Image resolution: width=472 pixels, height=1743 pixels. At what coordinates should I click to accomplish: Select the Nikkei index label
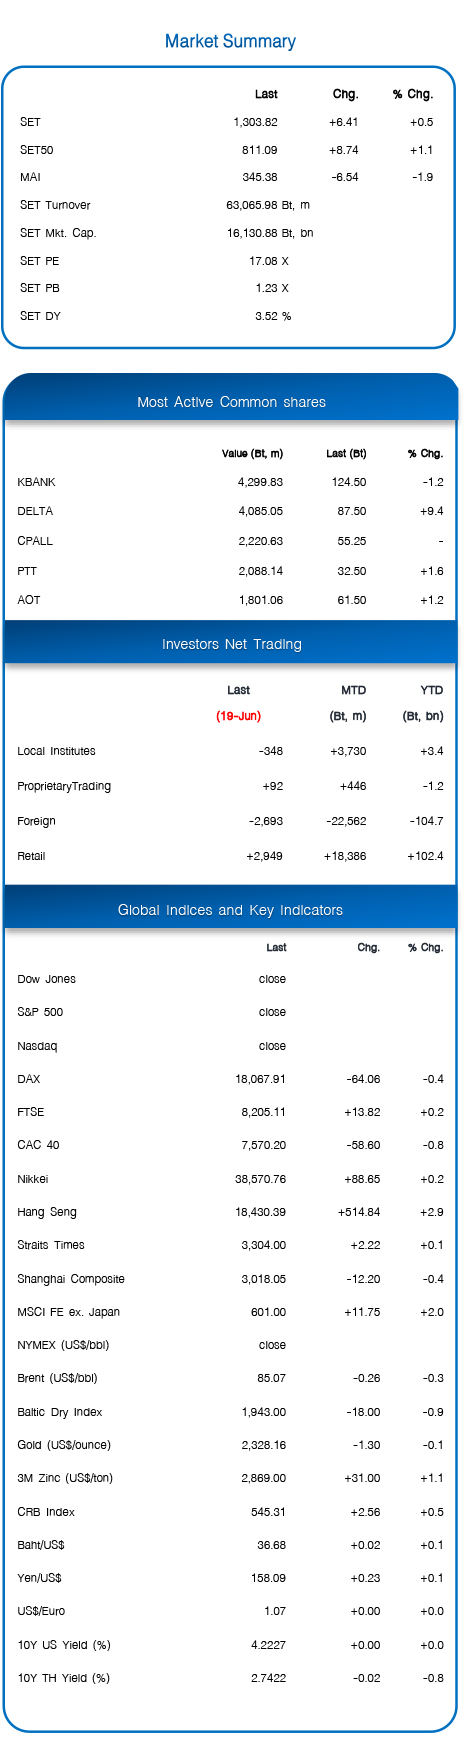(33, 1179)
